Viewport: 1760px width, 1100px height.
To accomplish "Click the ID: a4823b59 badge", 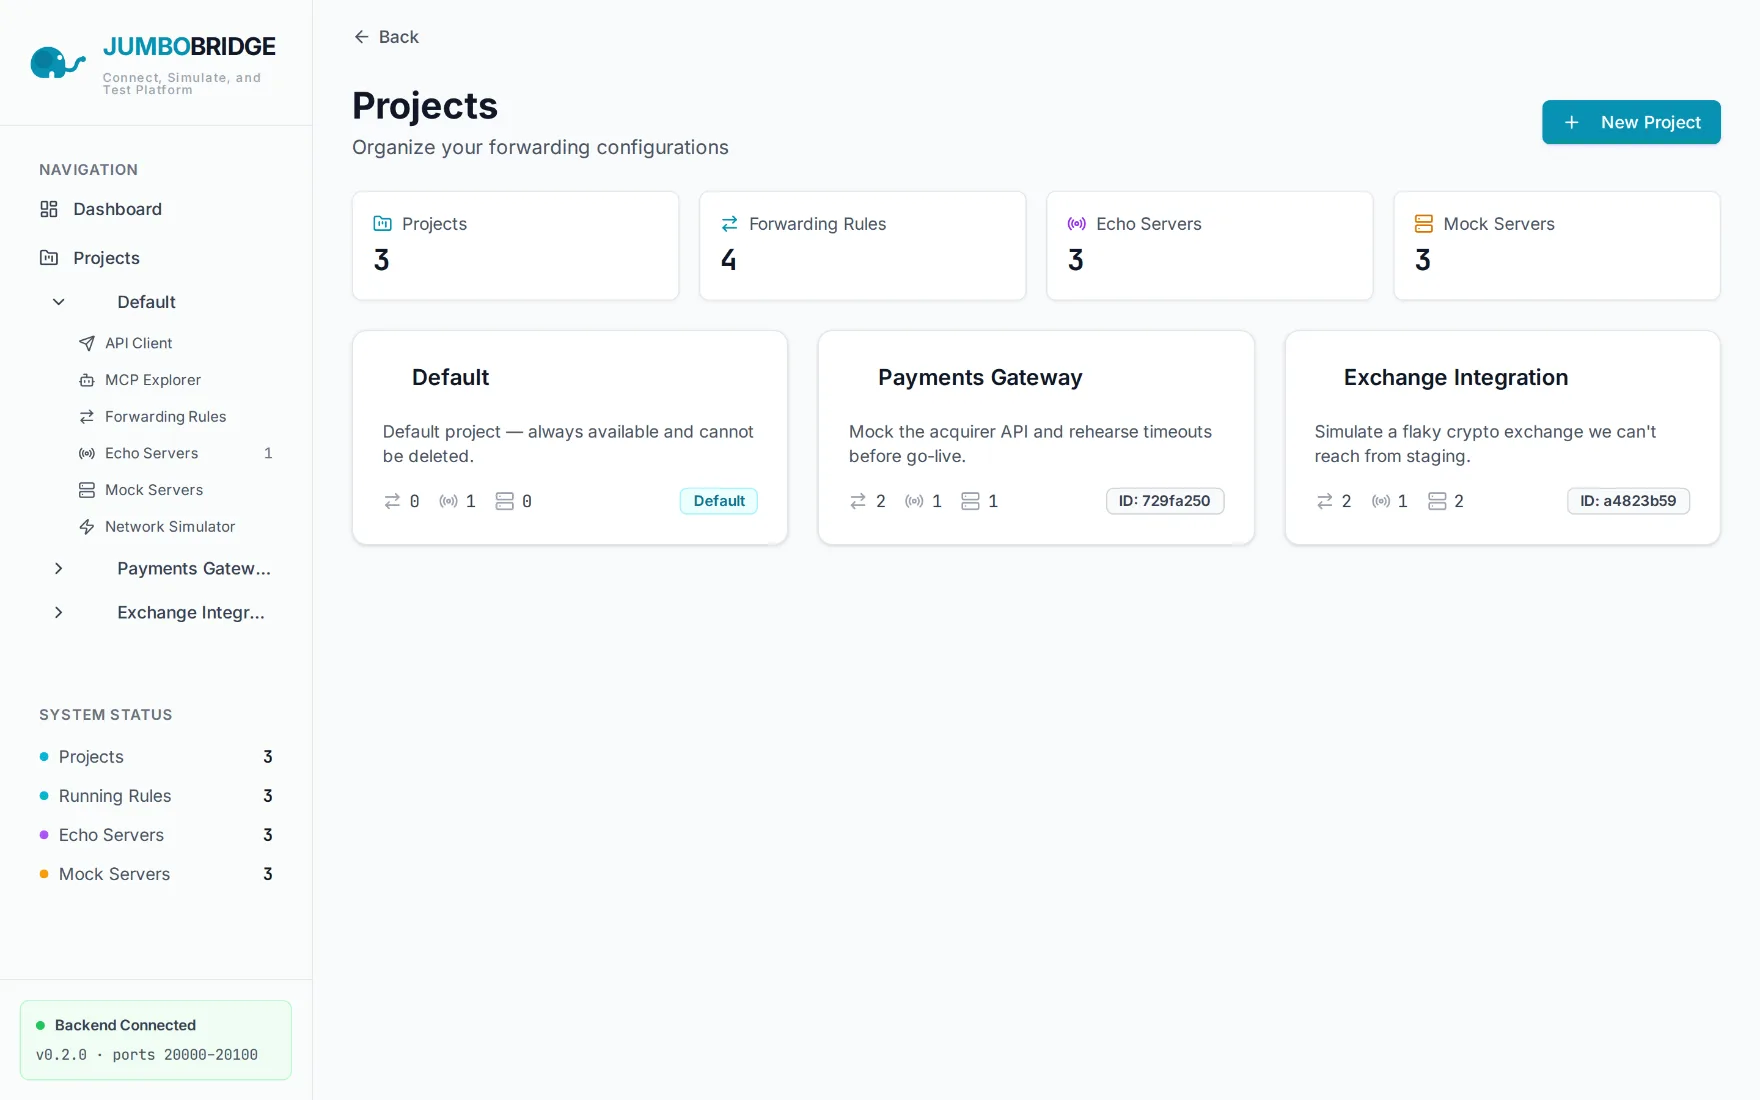I will pyautogui.click(x=1628, y=501).
